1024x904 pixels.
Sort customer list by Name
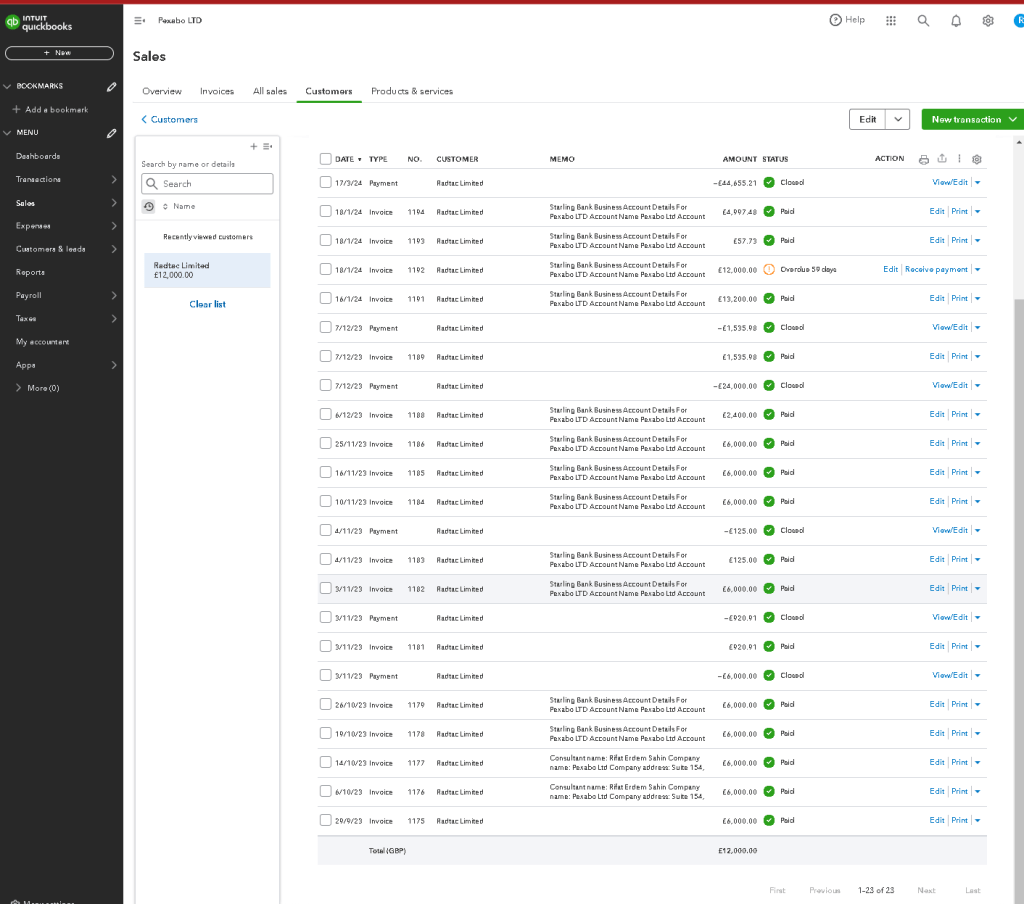(179, 206)
